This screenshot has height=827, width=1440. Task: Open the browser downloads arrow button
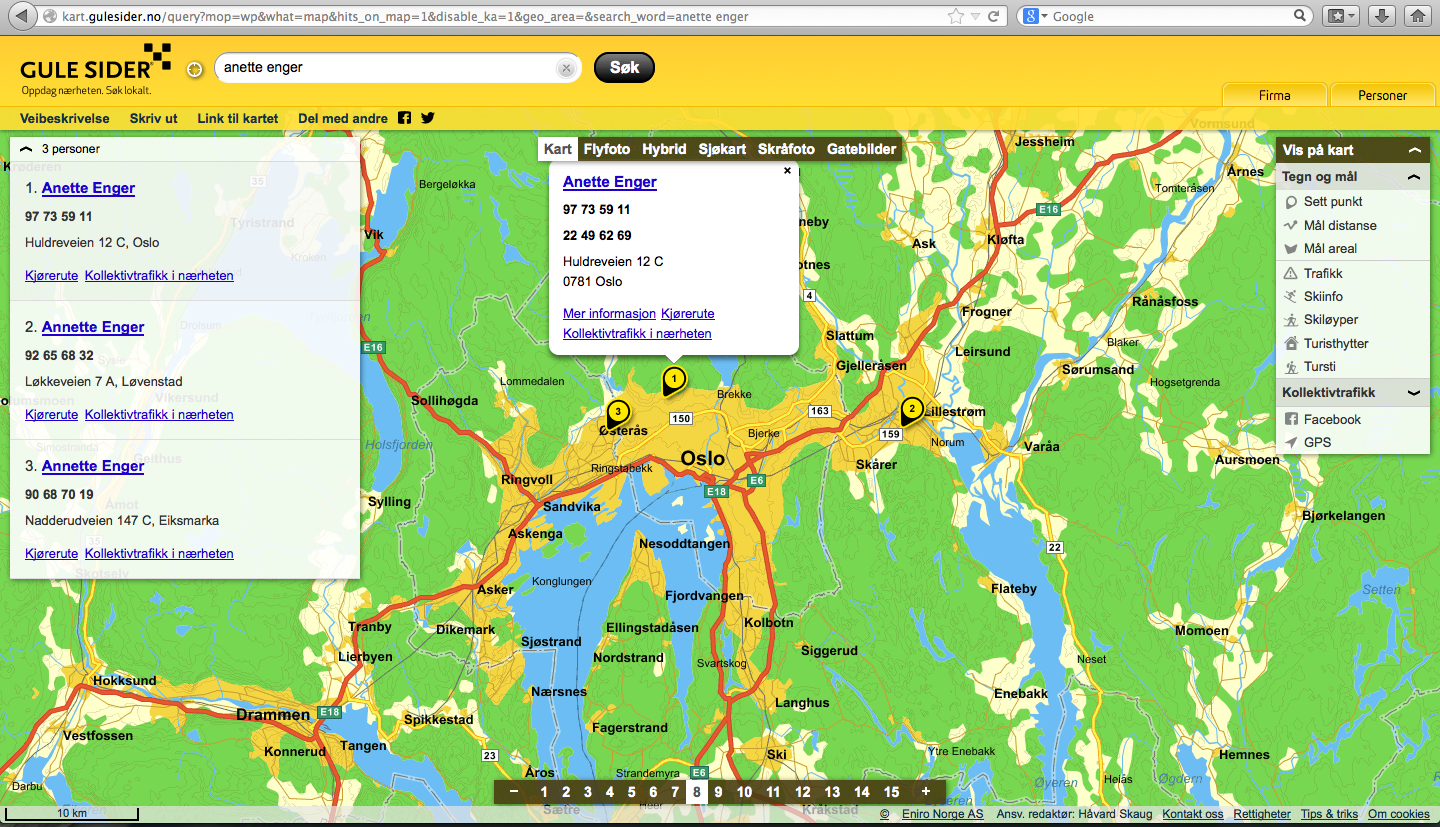click(1381, 16)
